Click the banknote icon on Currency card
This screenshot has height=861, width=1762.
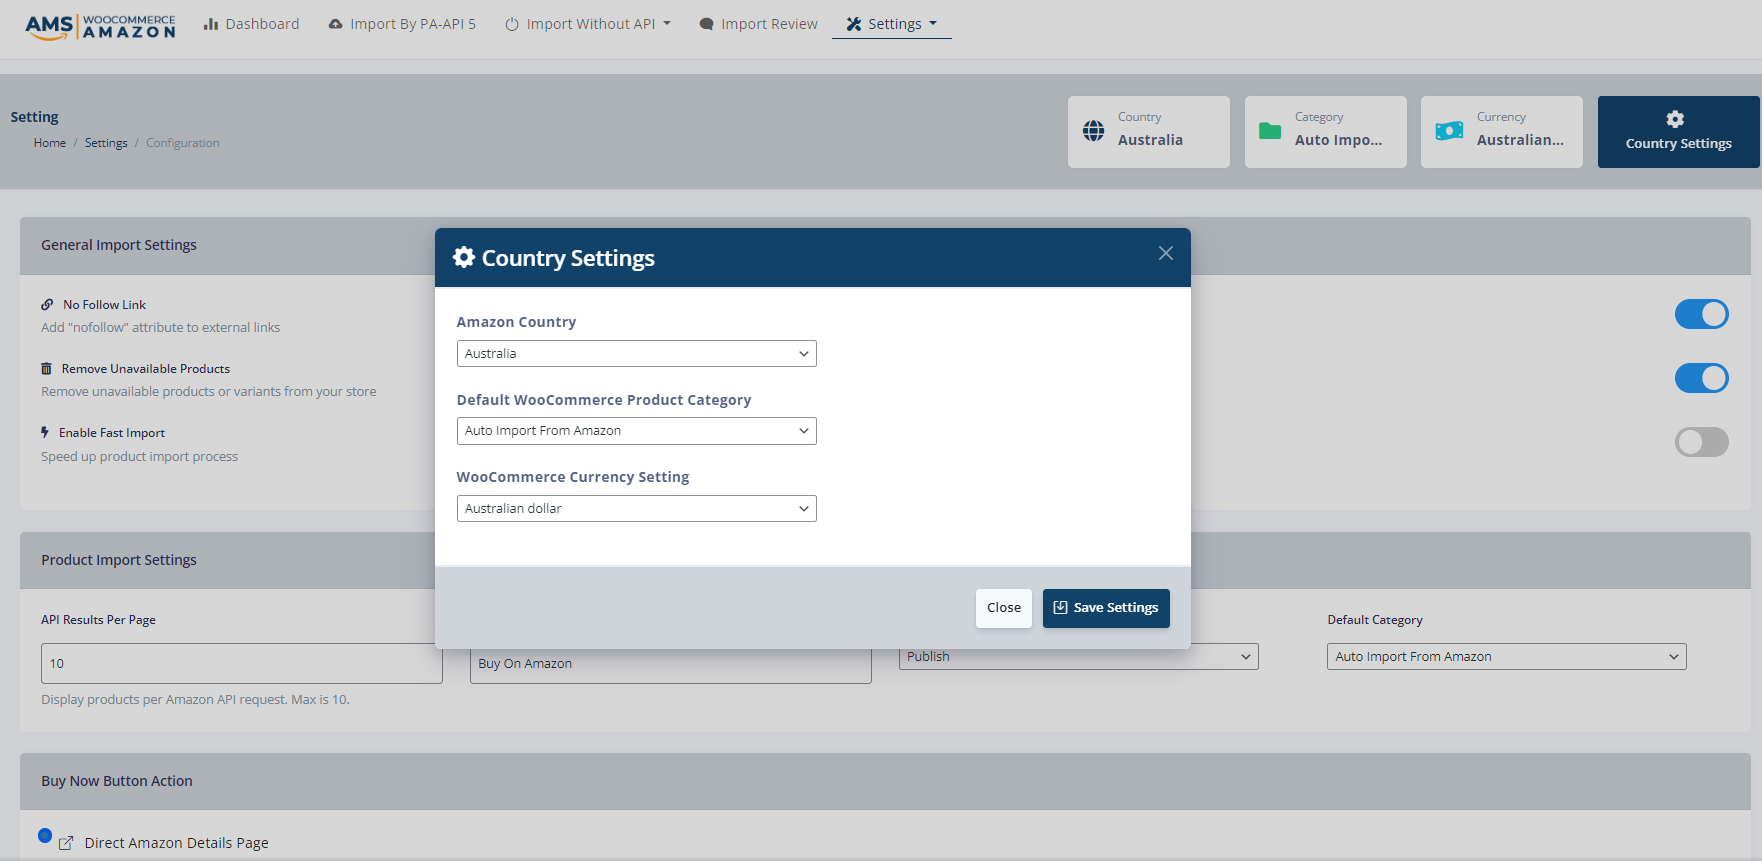click(x=1449, y=131)
